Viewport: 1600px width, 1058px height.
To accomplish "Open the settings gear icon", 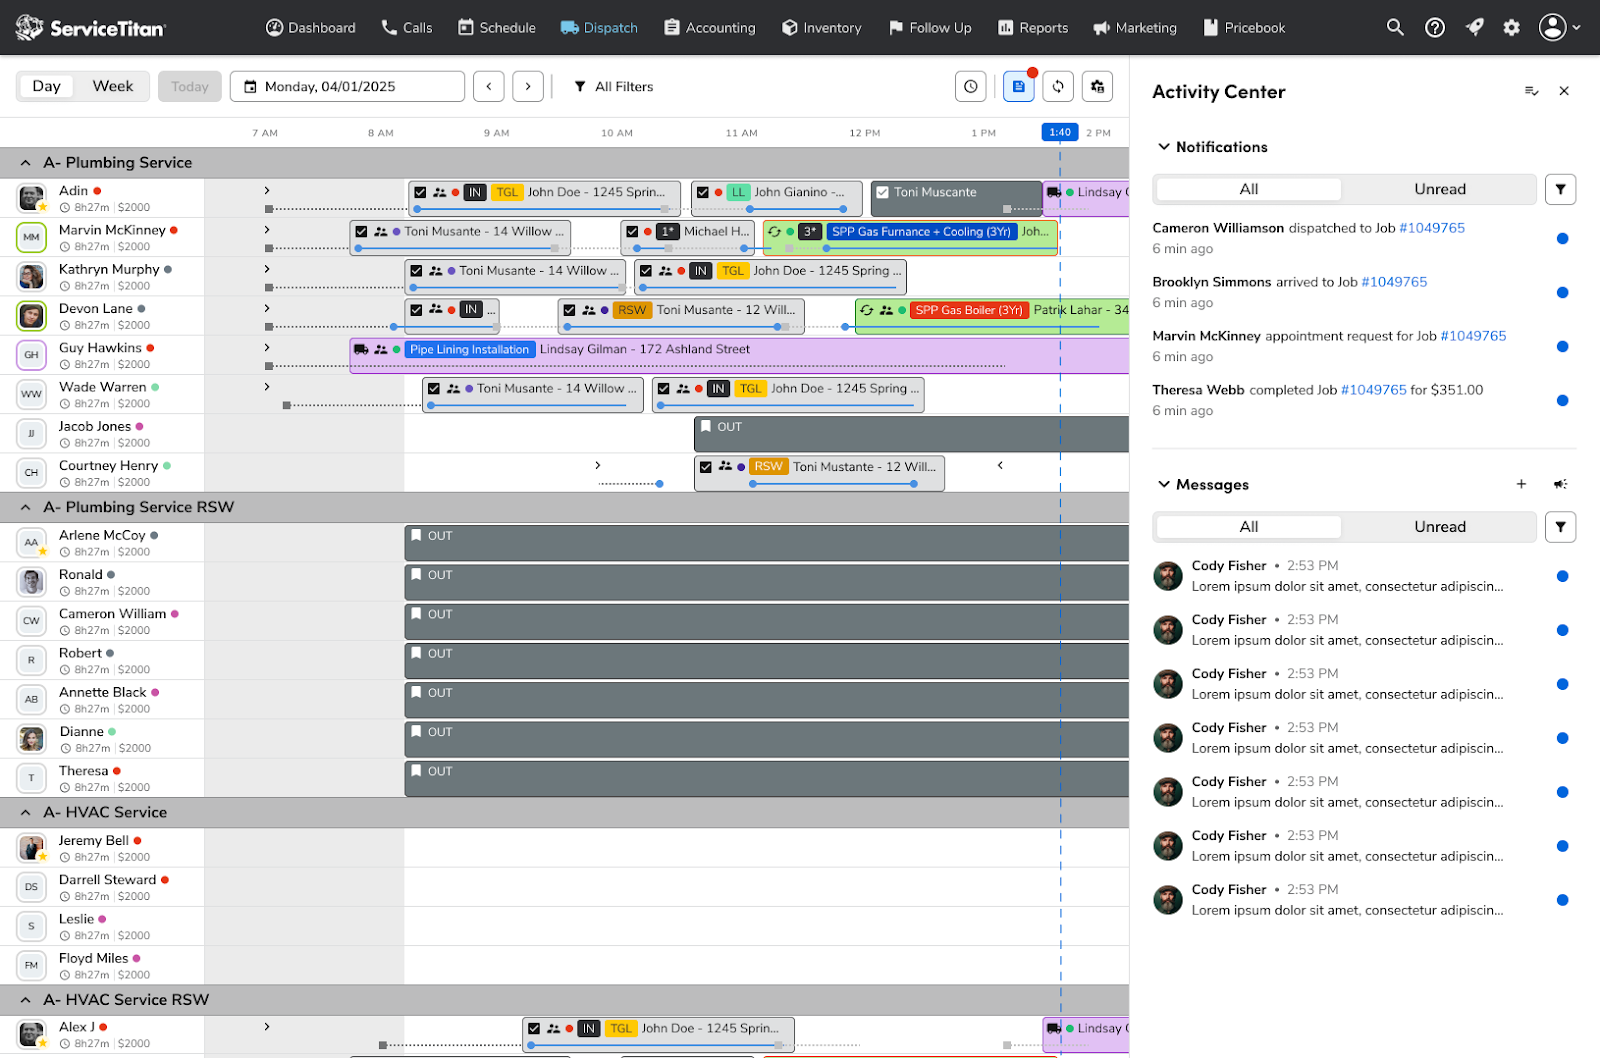I will point(1512,28).
